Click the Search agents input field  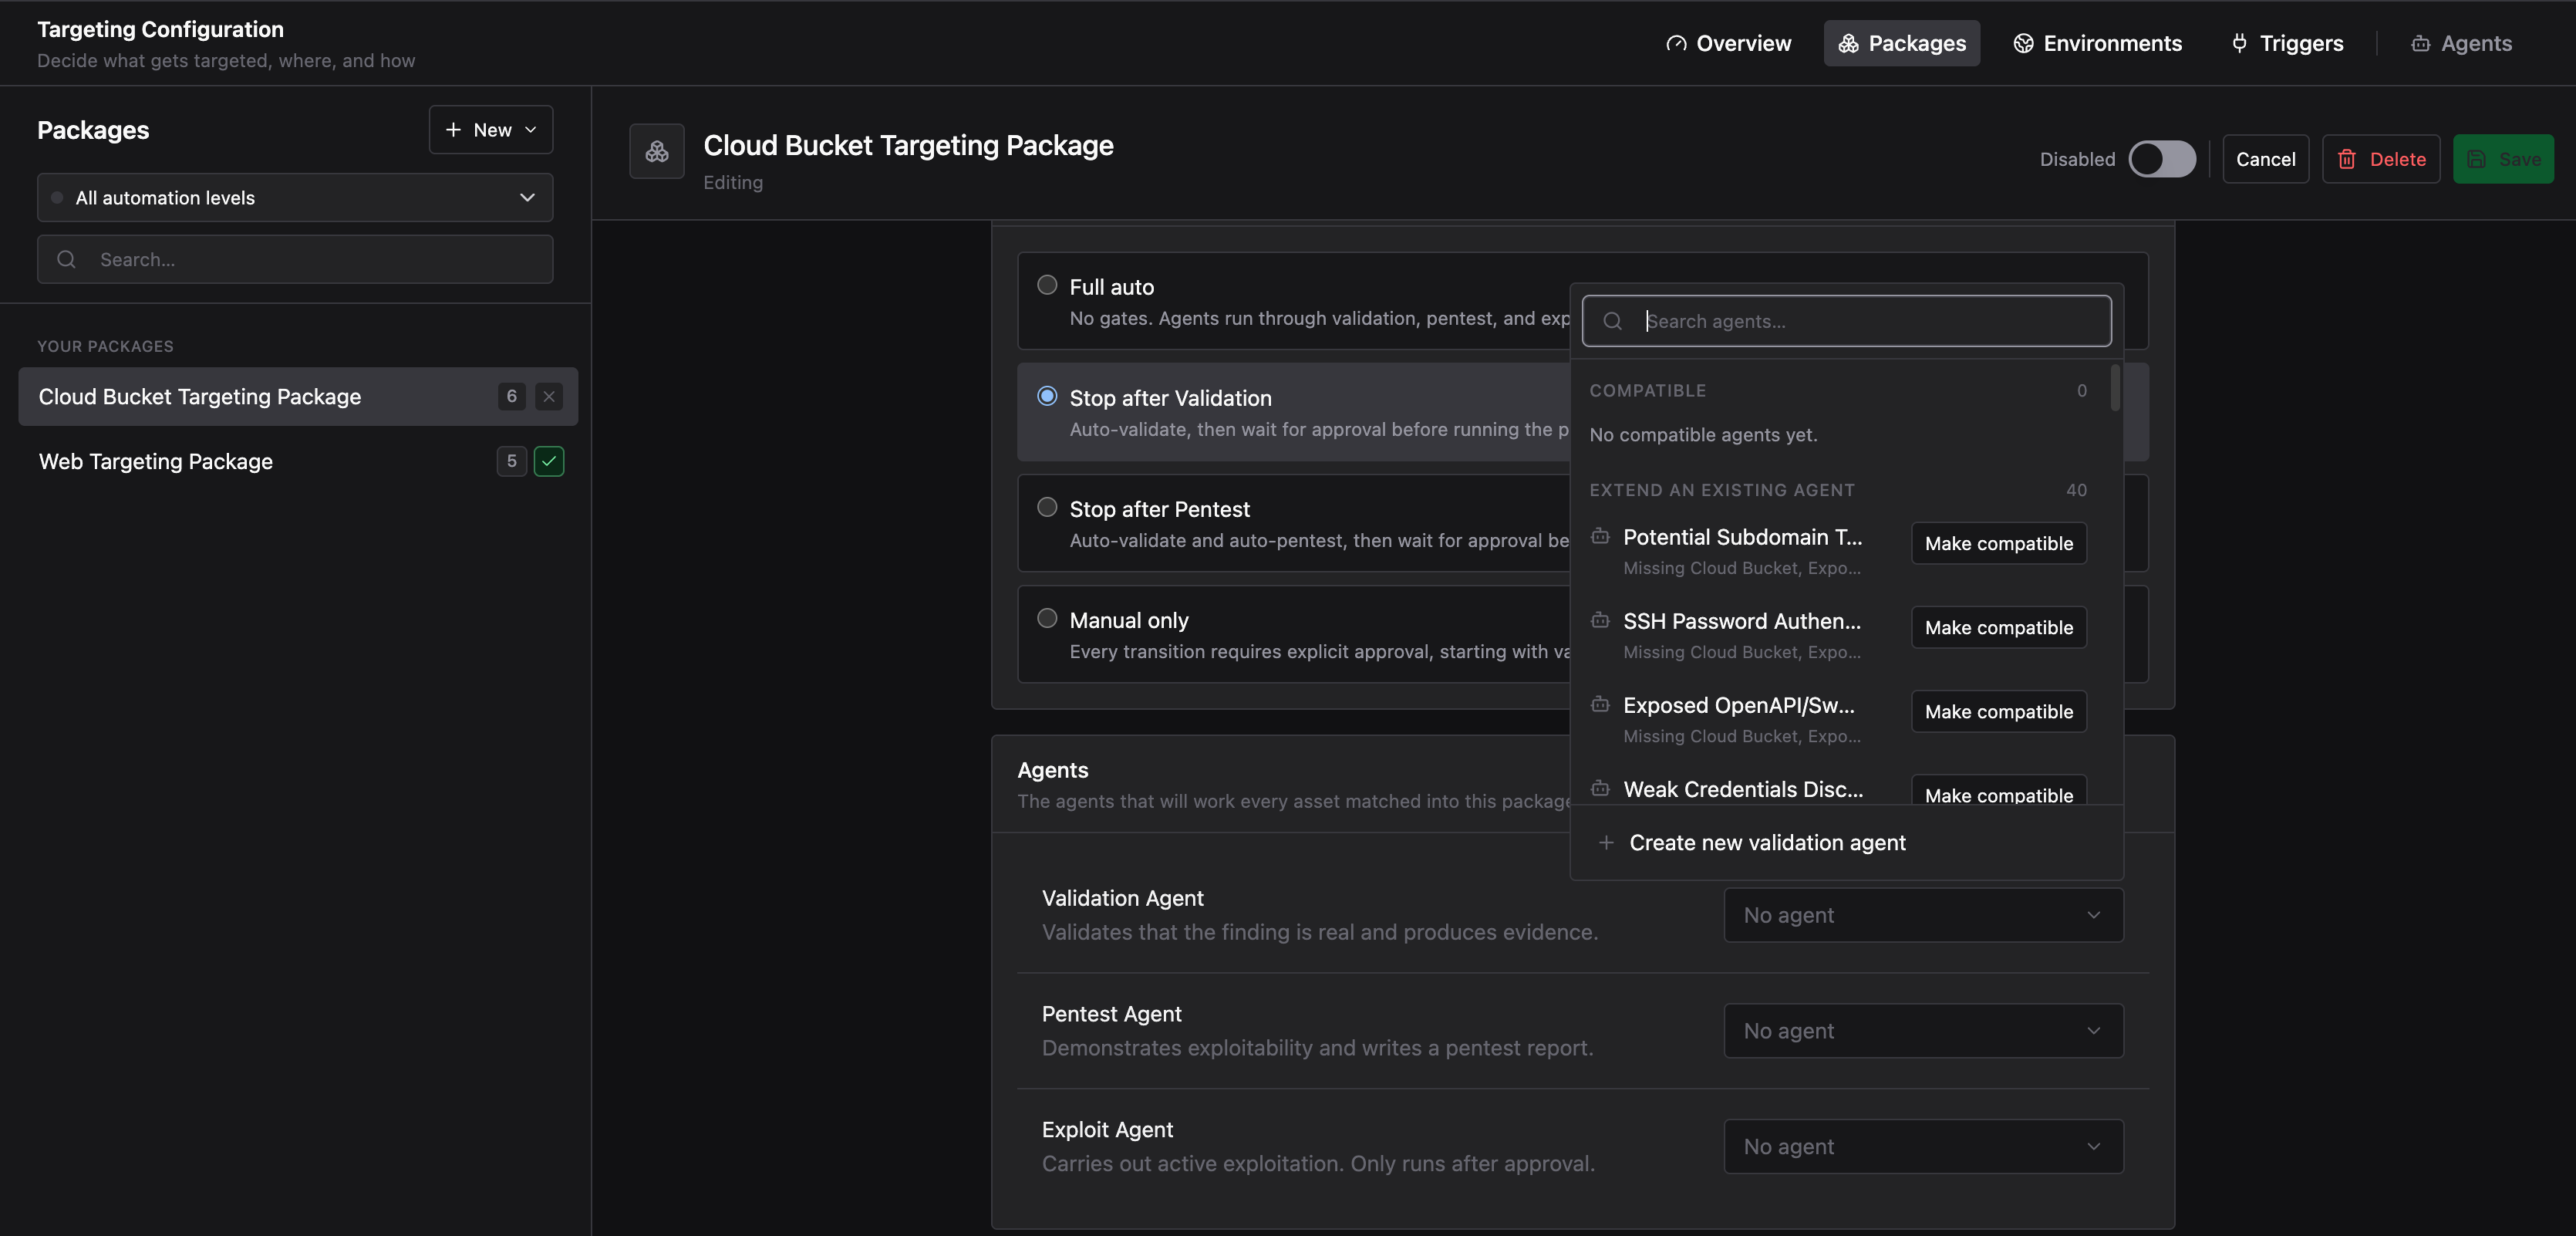pos(1846,321)
